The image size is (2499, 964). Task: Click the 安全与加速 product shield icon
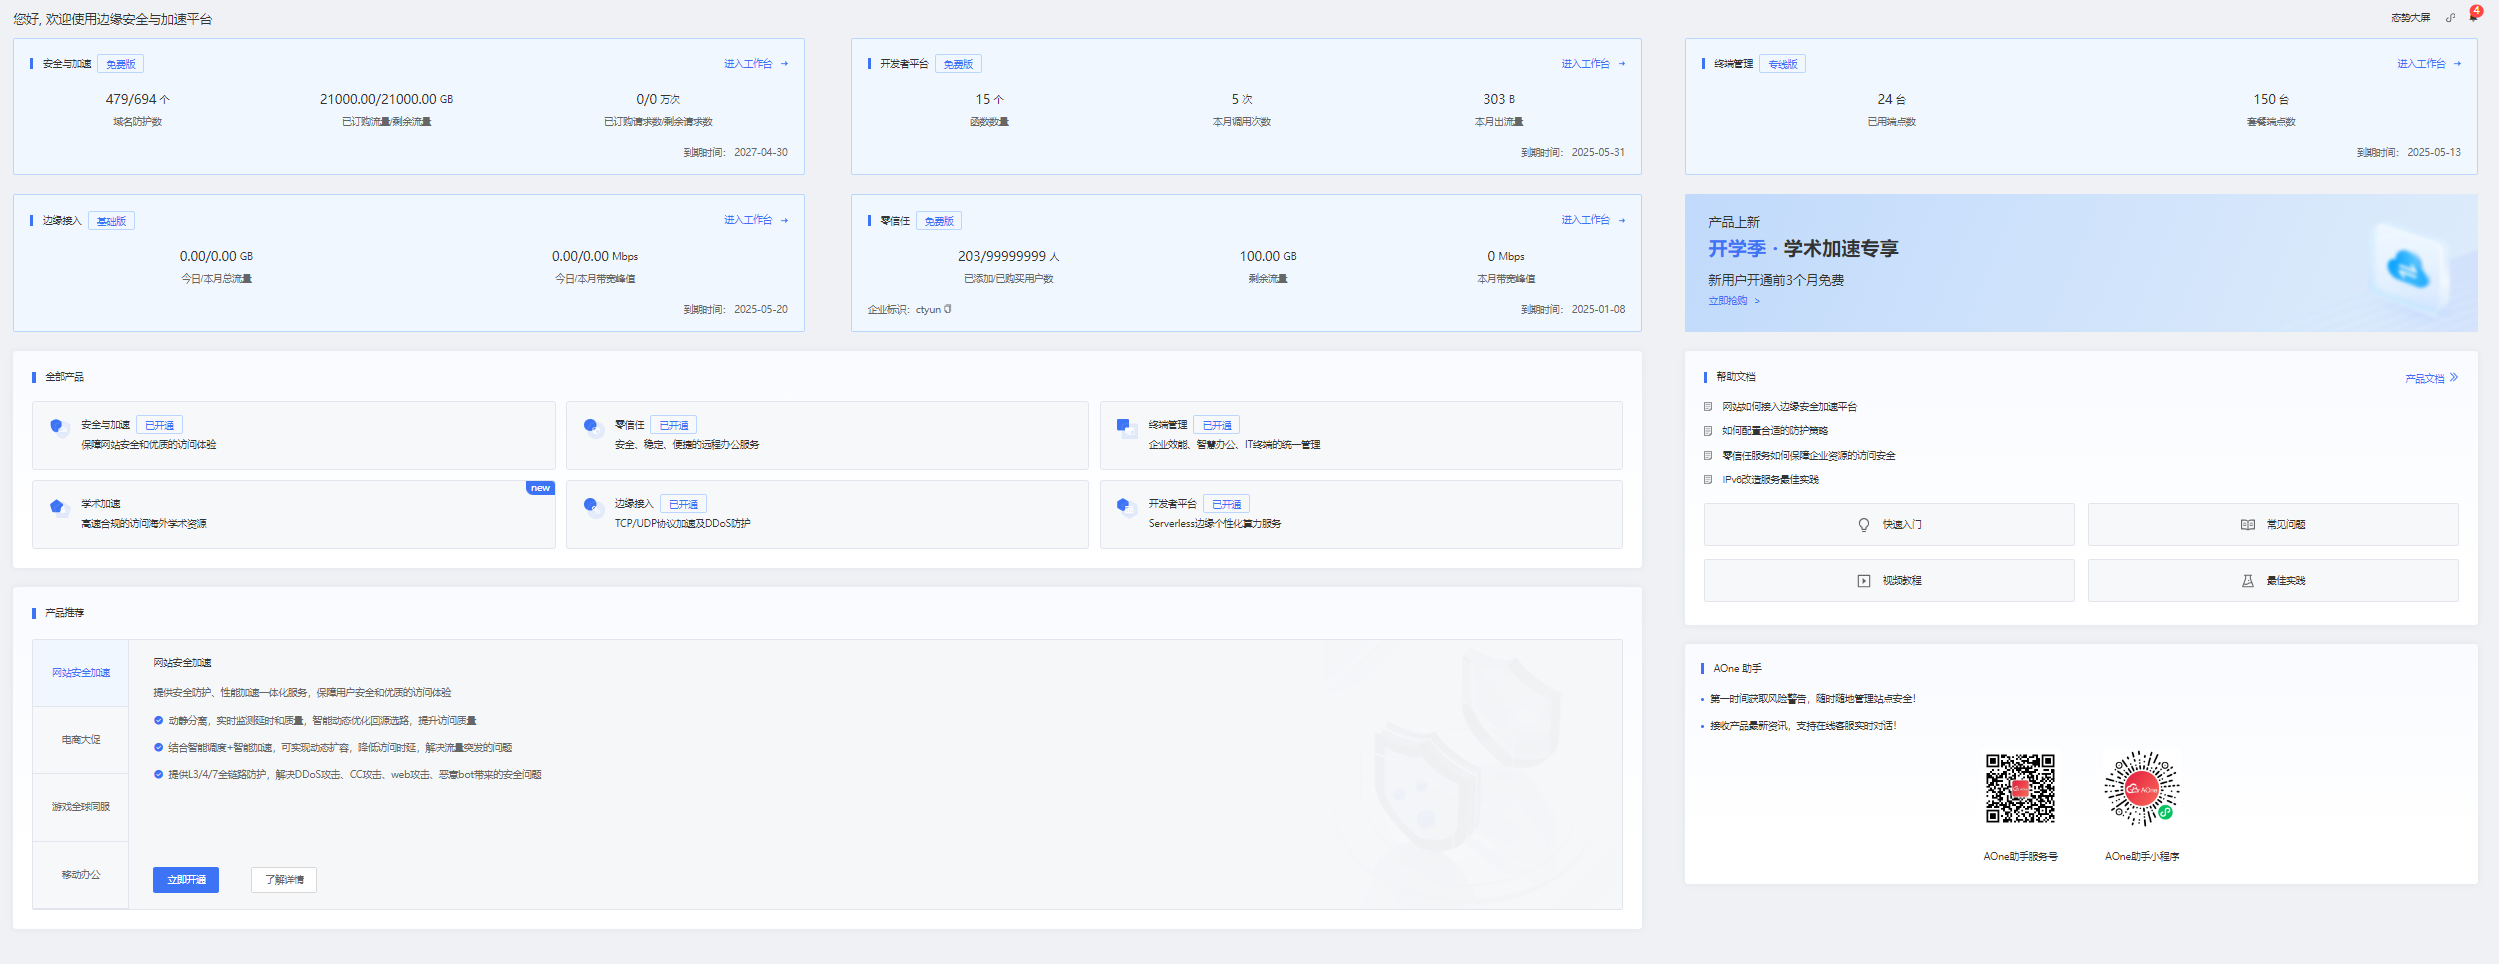58,426
